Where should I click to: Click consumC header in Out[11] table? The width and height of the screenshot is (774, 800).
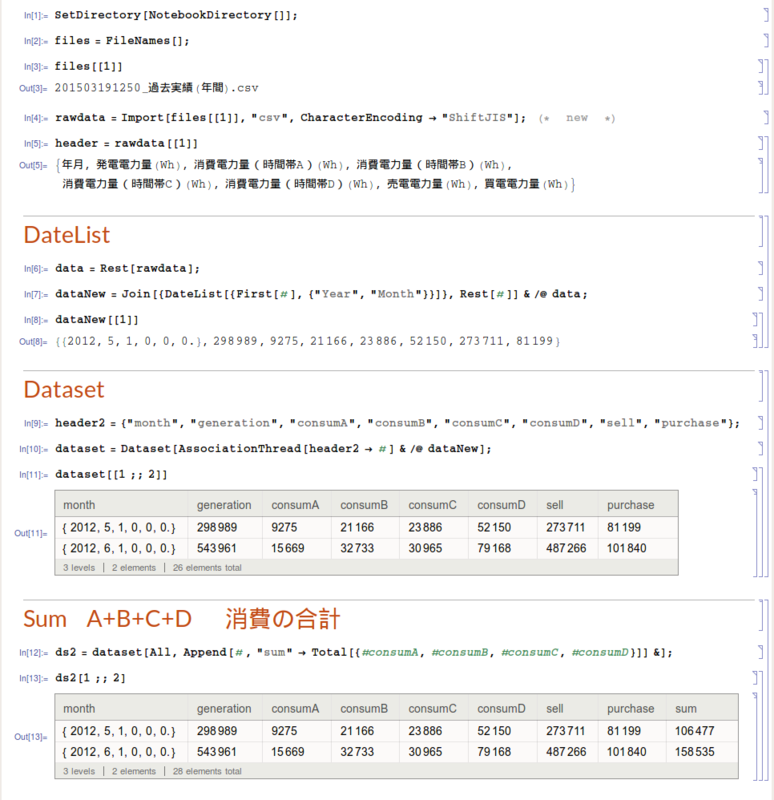(432, 505)
